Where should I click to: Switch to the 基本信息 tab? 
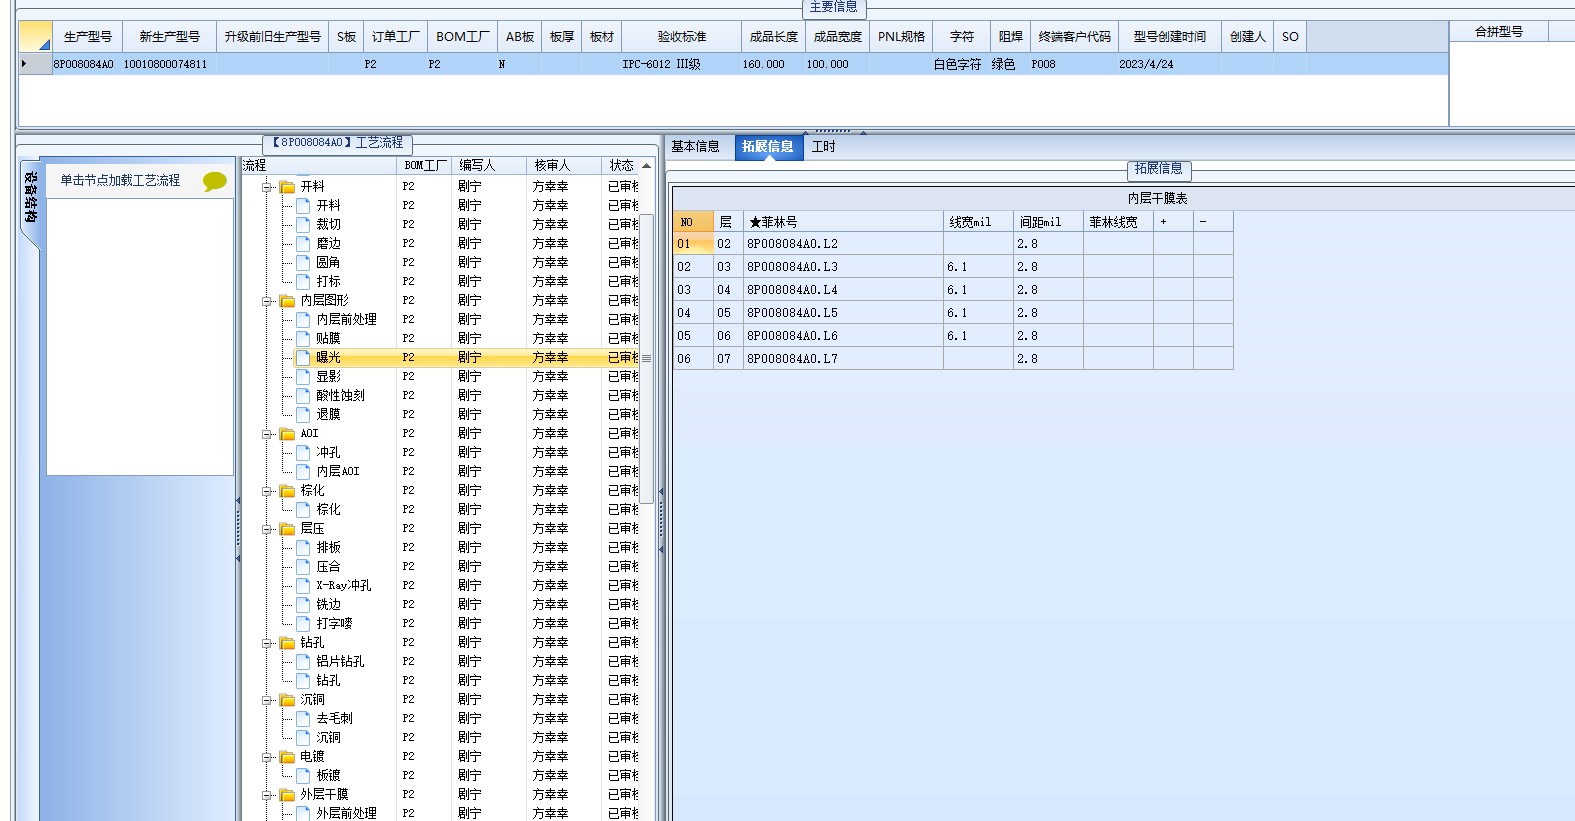point(696,146)
